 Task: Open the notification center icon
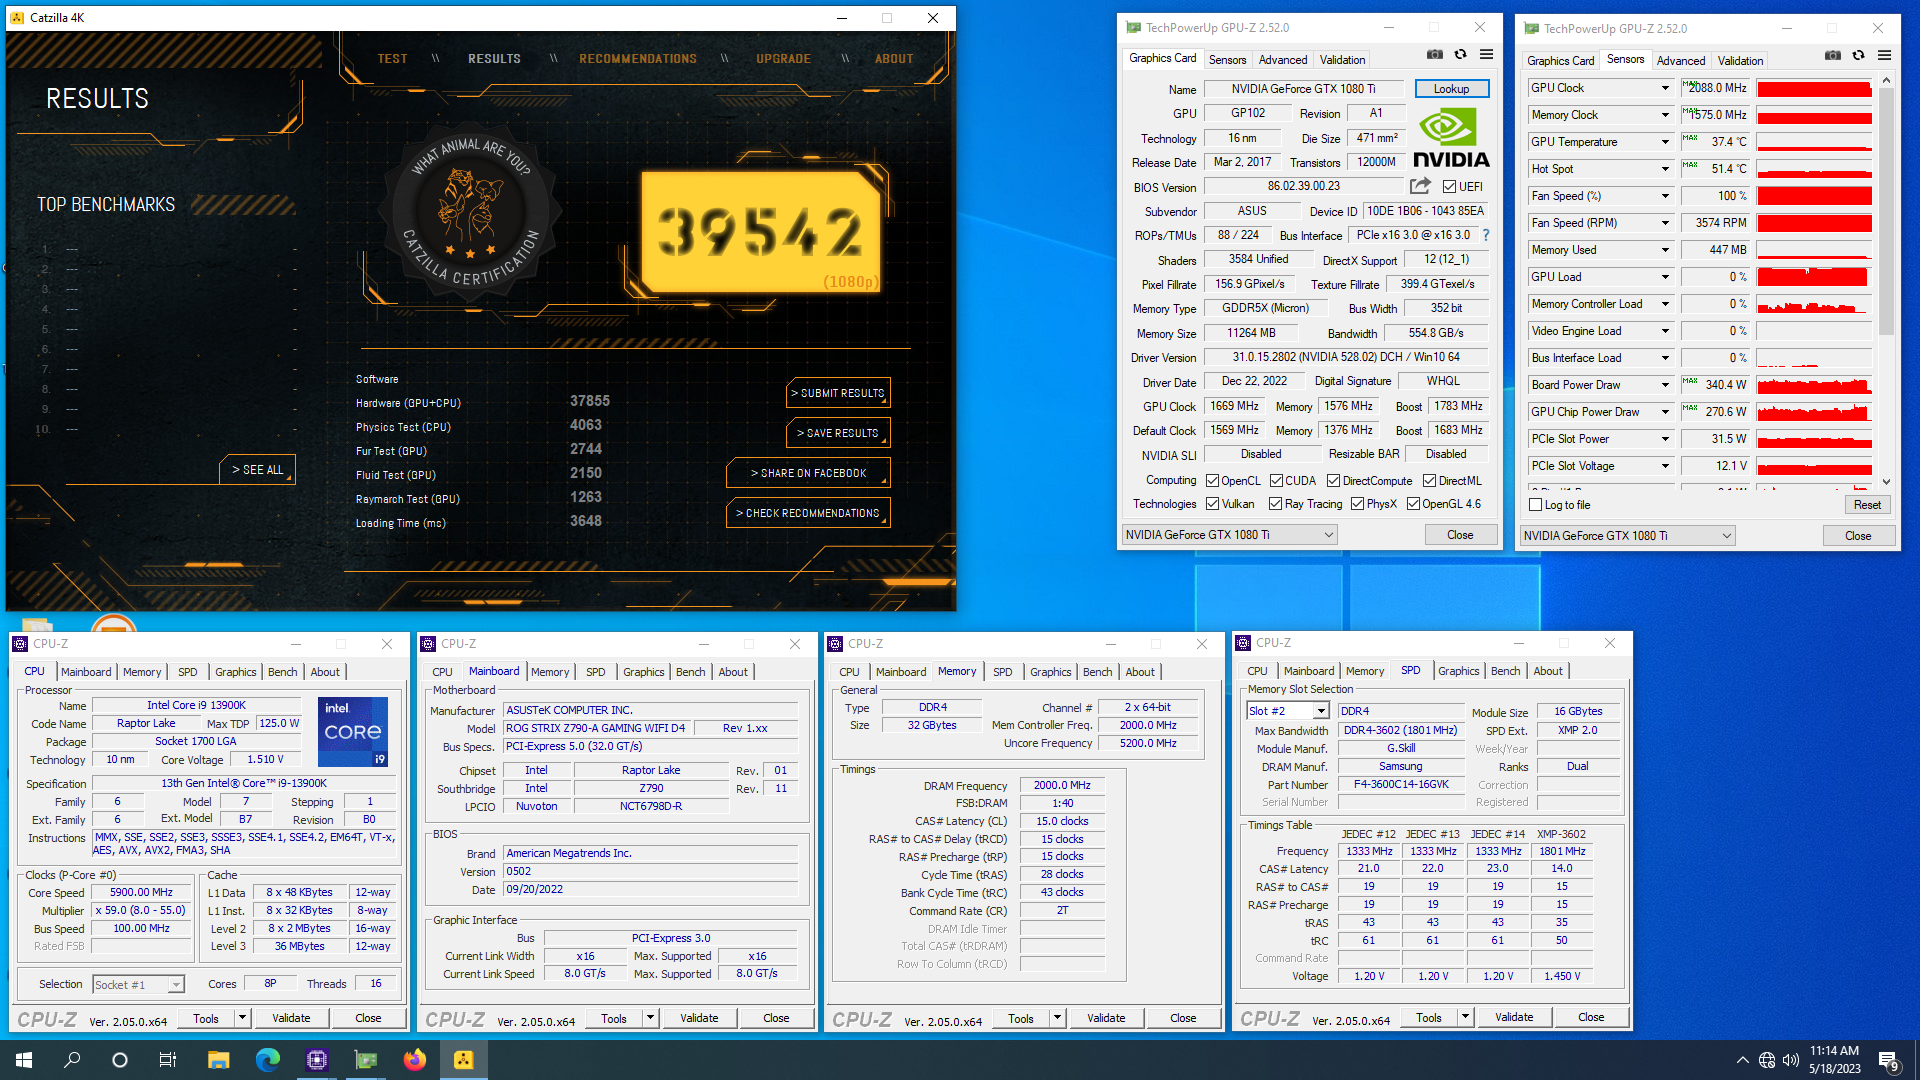(x=1888, y=1061)
